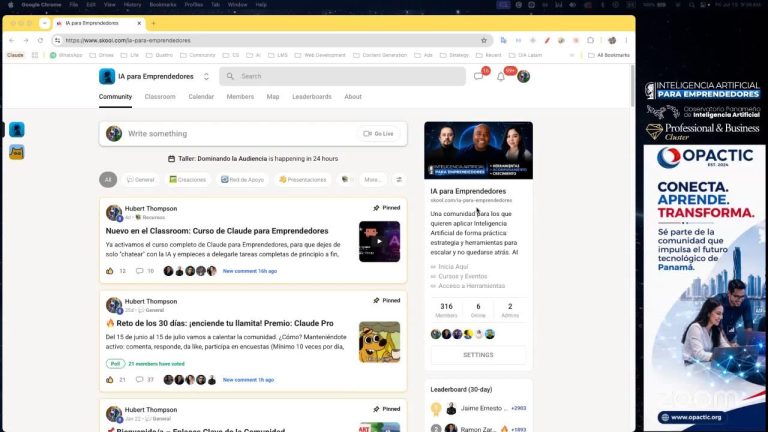
Task: Open a new Chrome tab
Action: [x=153, y=23]
